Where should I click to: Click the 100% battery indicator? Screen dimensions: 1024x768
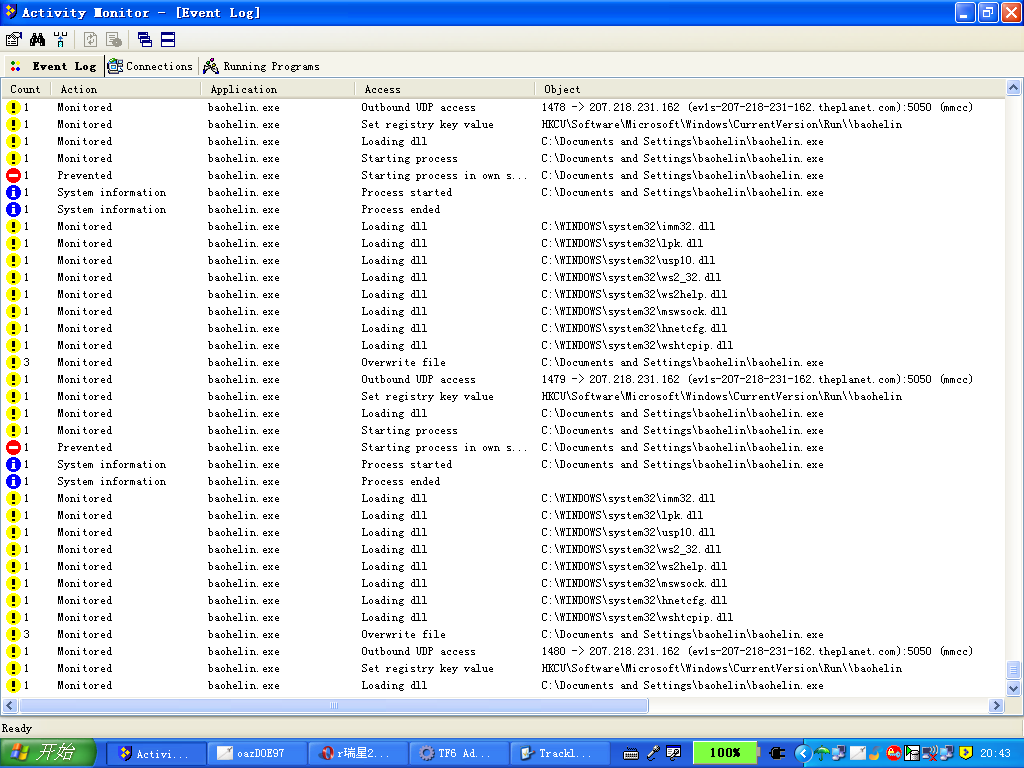tap(725, 753)
